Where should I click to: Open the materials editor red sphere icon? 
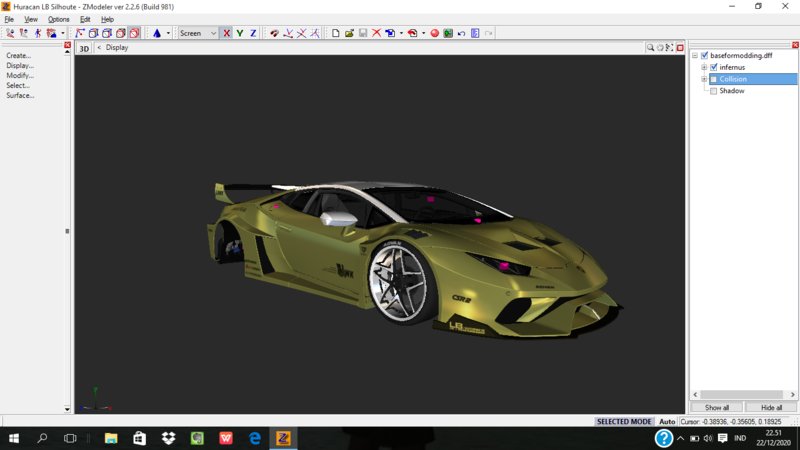point(434,33)
